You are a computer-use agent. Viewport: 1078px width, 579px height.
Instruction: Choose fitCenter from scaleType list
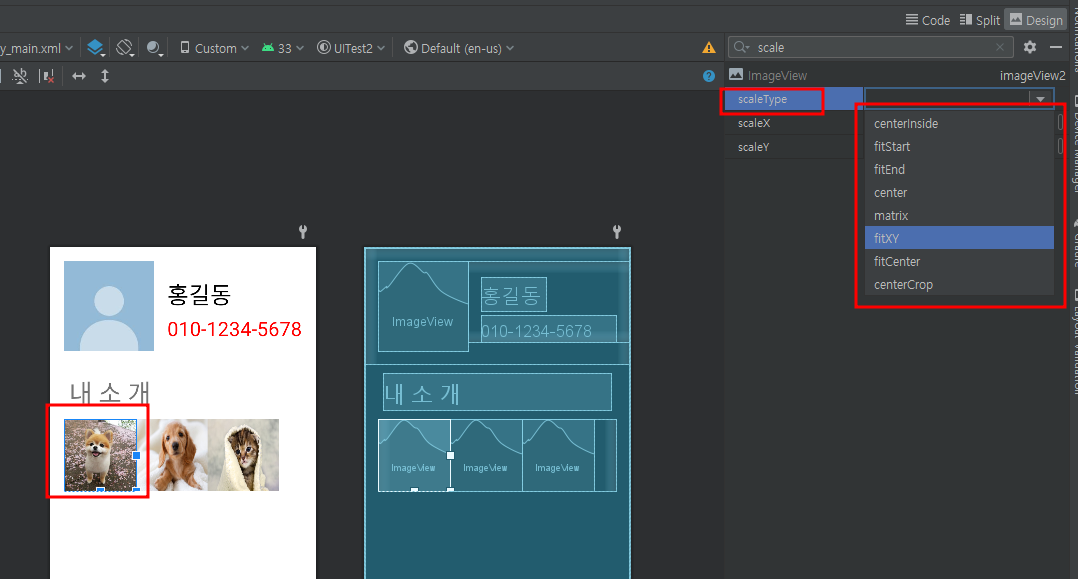click(959, 261)
